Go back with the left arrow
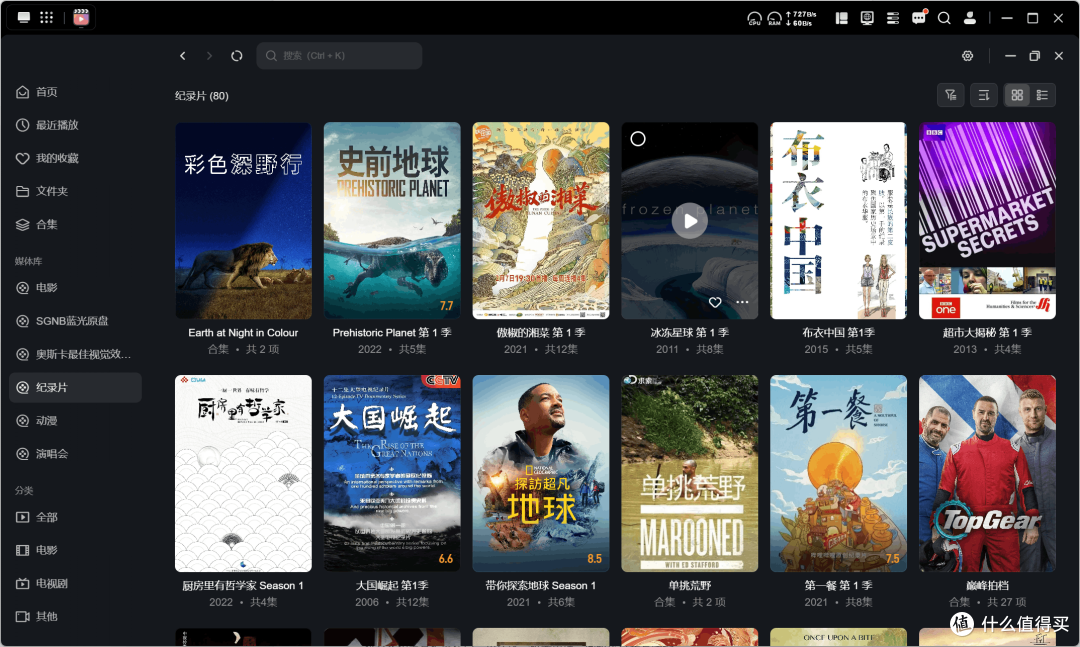 (x=183, y=56)
